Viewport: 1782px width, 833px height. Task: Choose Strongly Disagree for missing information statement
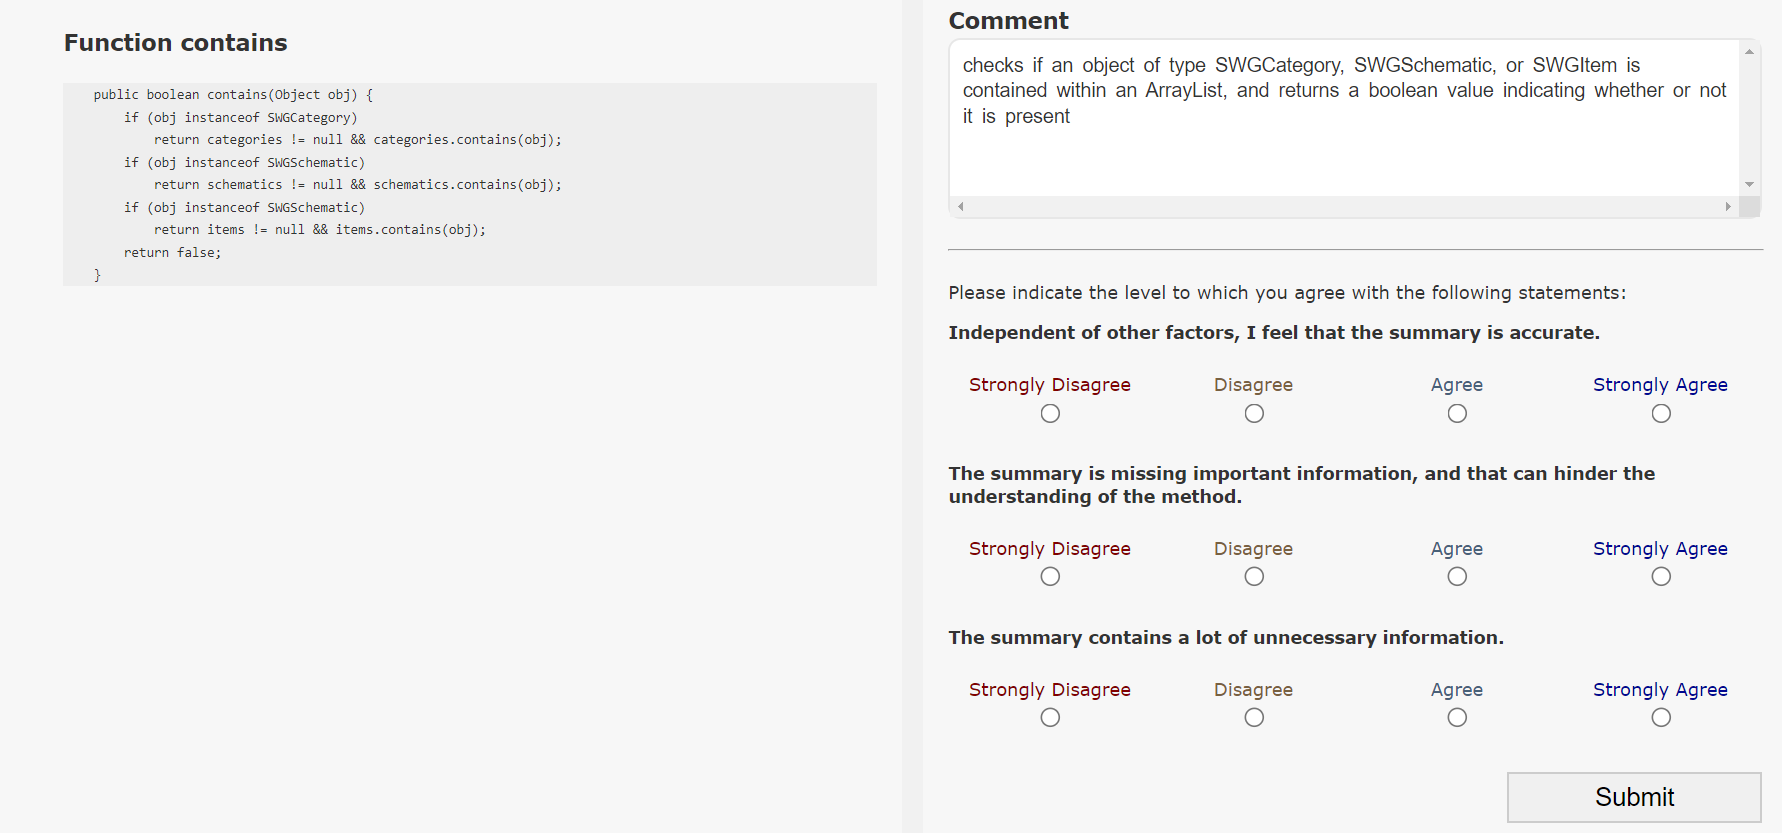(x=1050, y=577)
